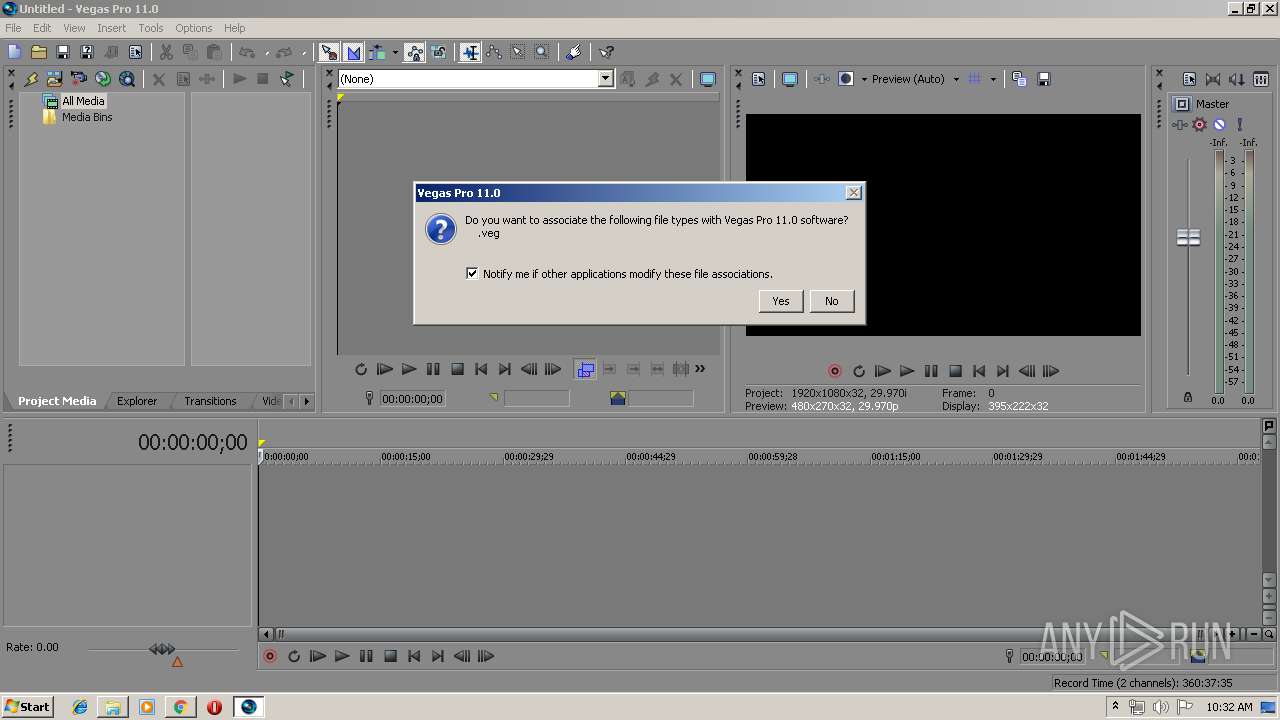Open the trimmer (None) media dropdown
This screenshot has width=1280, height=720.
click(x=605, y=79)
